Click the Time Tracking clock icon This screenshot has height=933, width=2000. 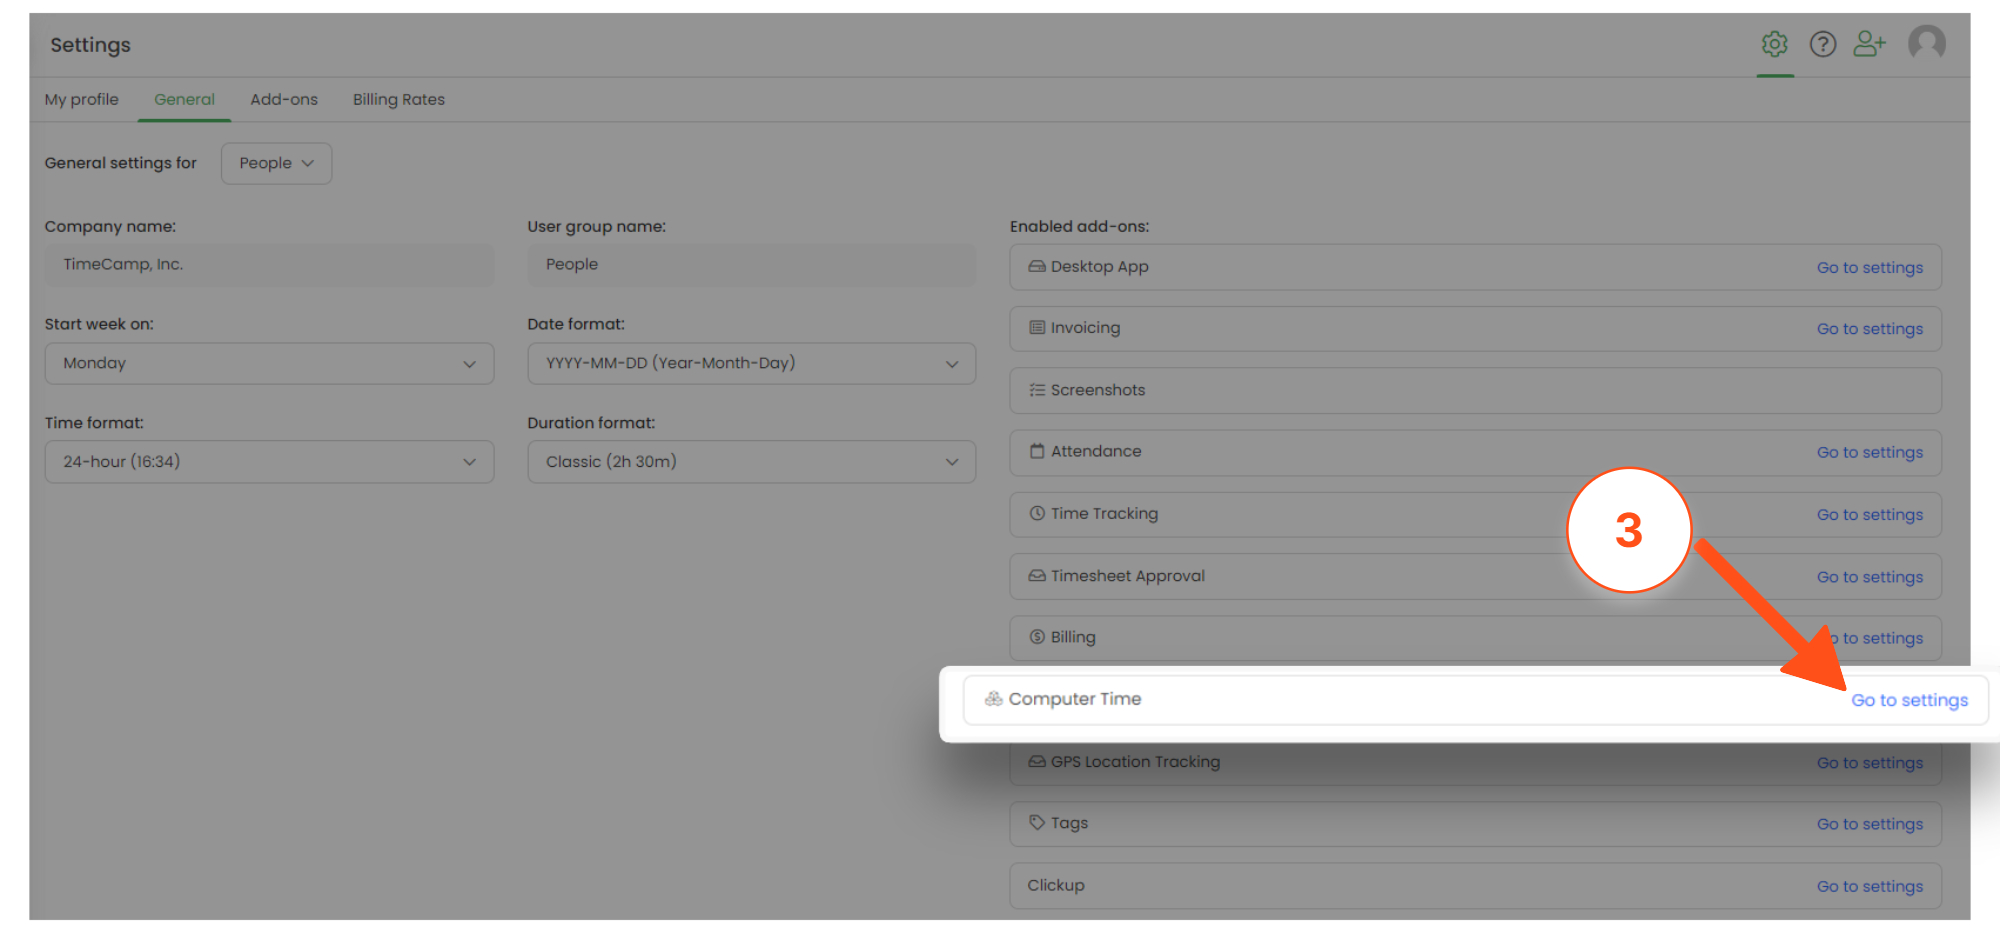tap(1037, 514)
